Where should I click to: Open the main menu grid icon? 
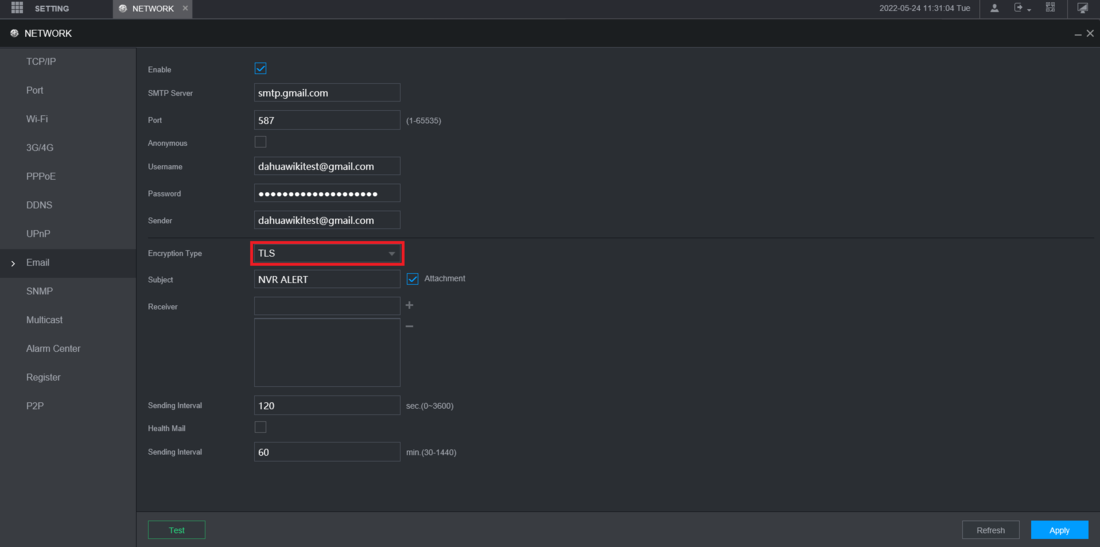coord(17,8)
